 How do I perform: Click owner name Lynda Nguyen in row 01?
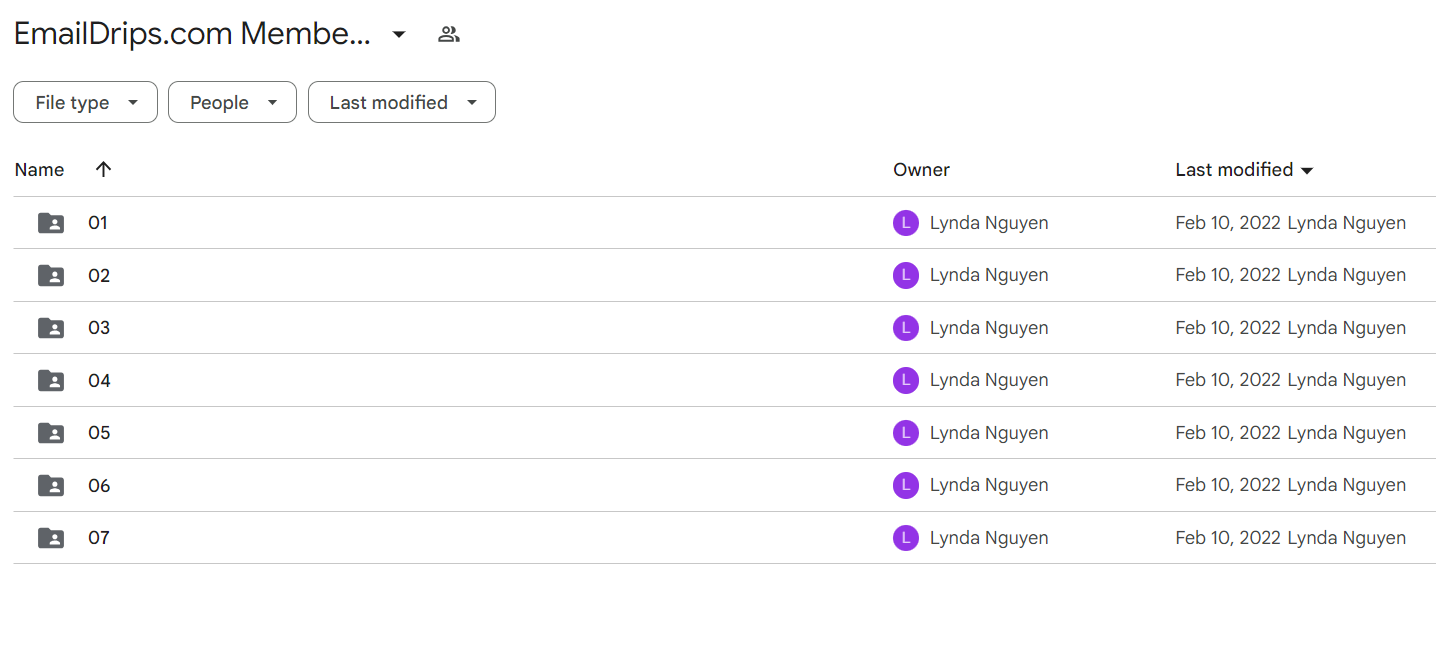click(989, 223)
